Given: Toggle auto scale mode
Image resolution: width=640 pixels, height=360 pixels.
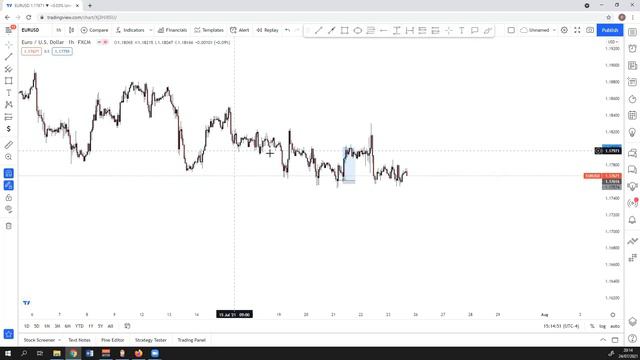Looking at the screenshot, I should [x=615, y=326].
